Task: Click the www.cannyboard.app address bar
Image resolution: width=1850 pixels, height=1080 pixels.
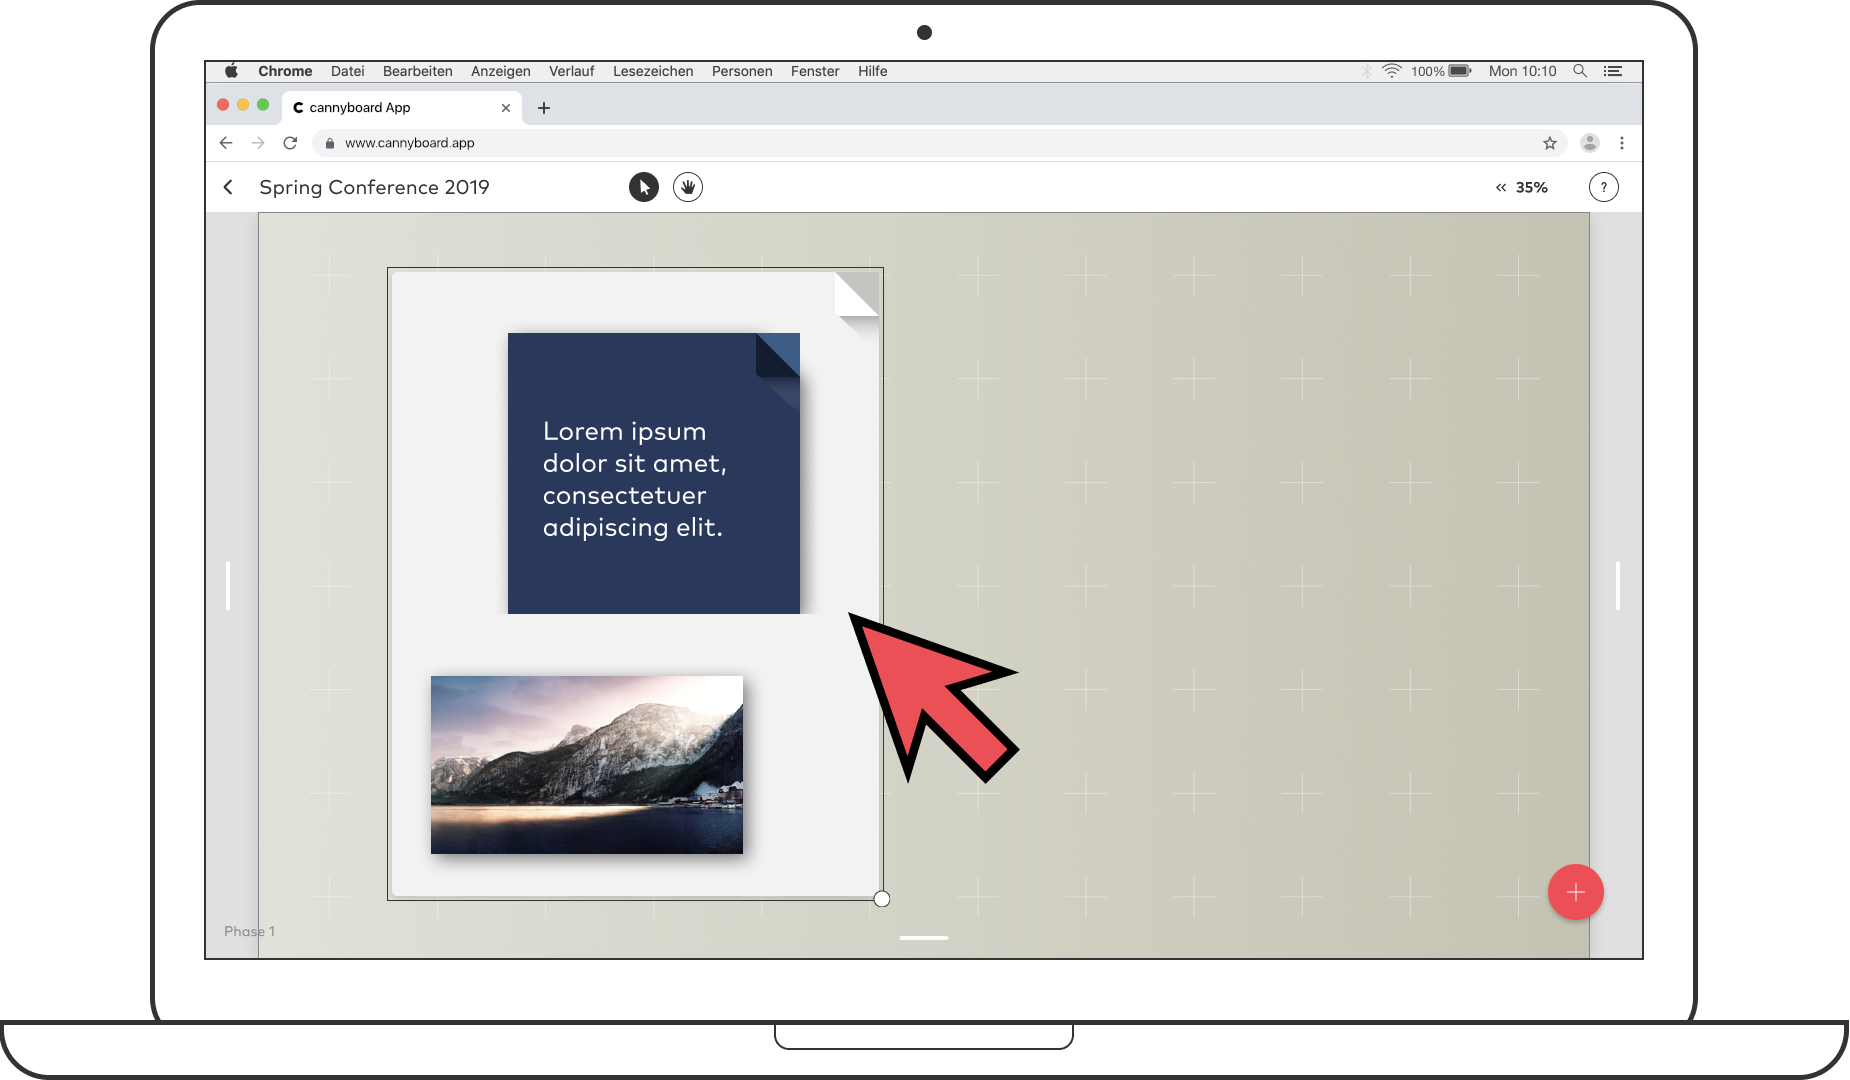Action: (939, 143)
